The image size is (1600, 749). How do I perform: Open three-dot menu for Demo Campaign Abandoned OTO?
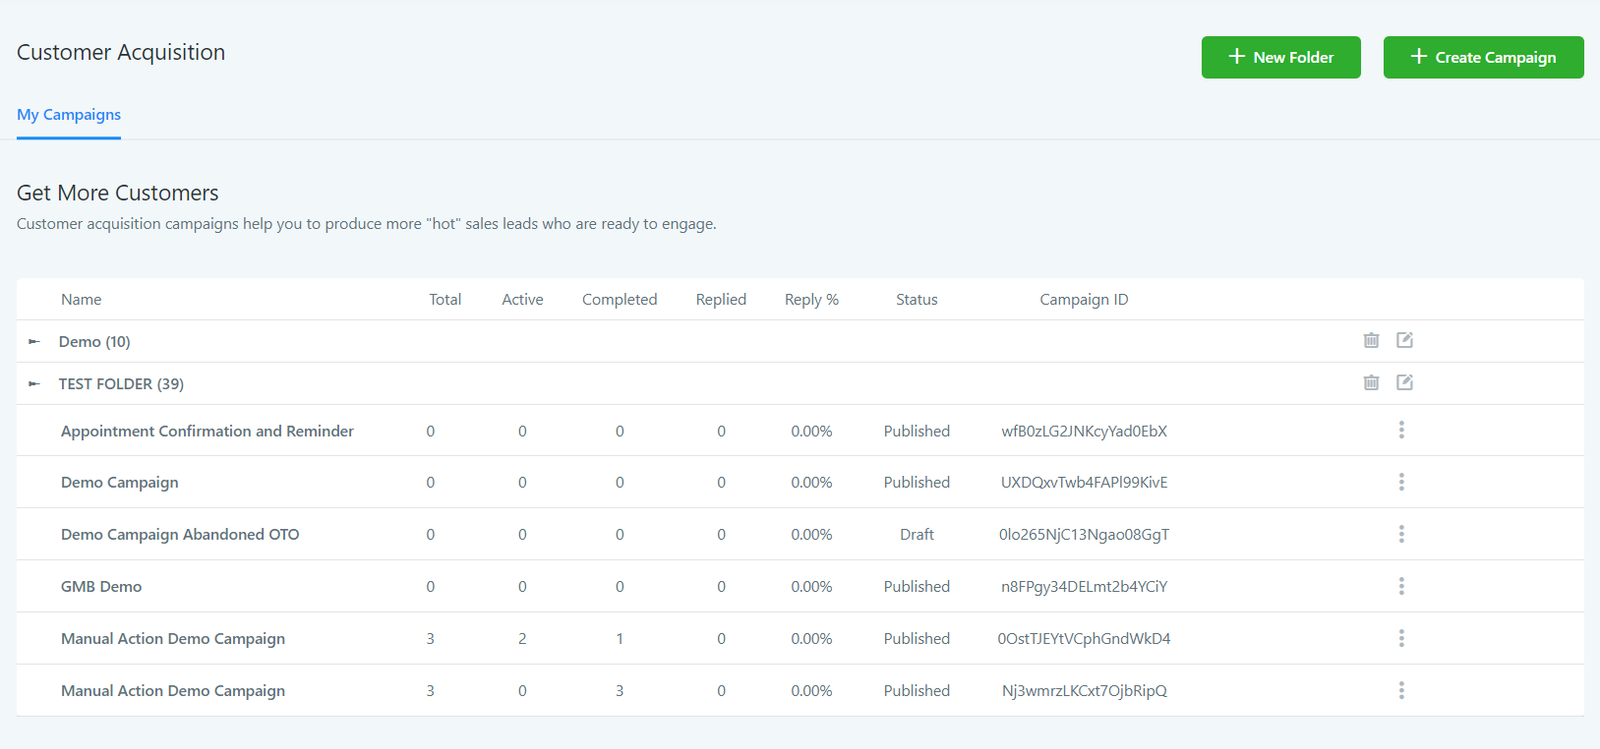[1401, 534]
